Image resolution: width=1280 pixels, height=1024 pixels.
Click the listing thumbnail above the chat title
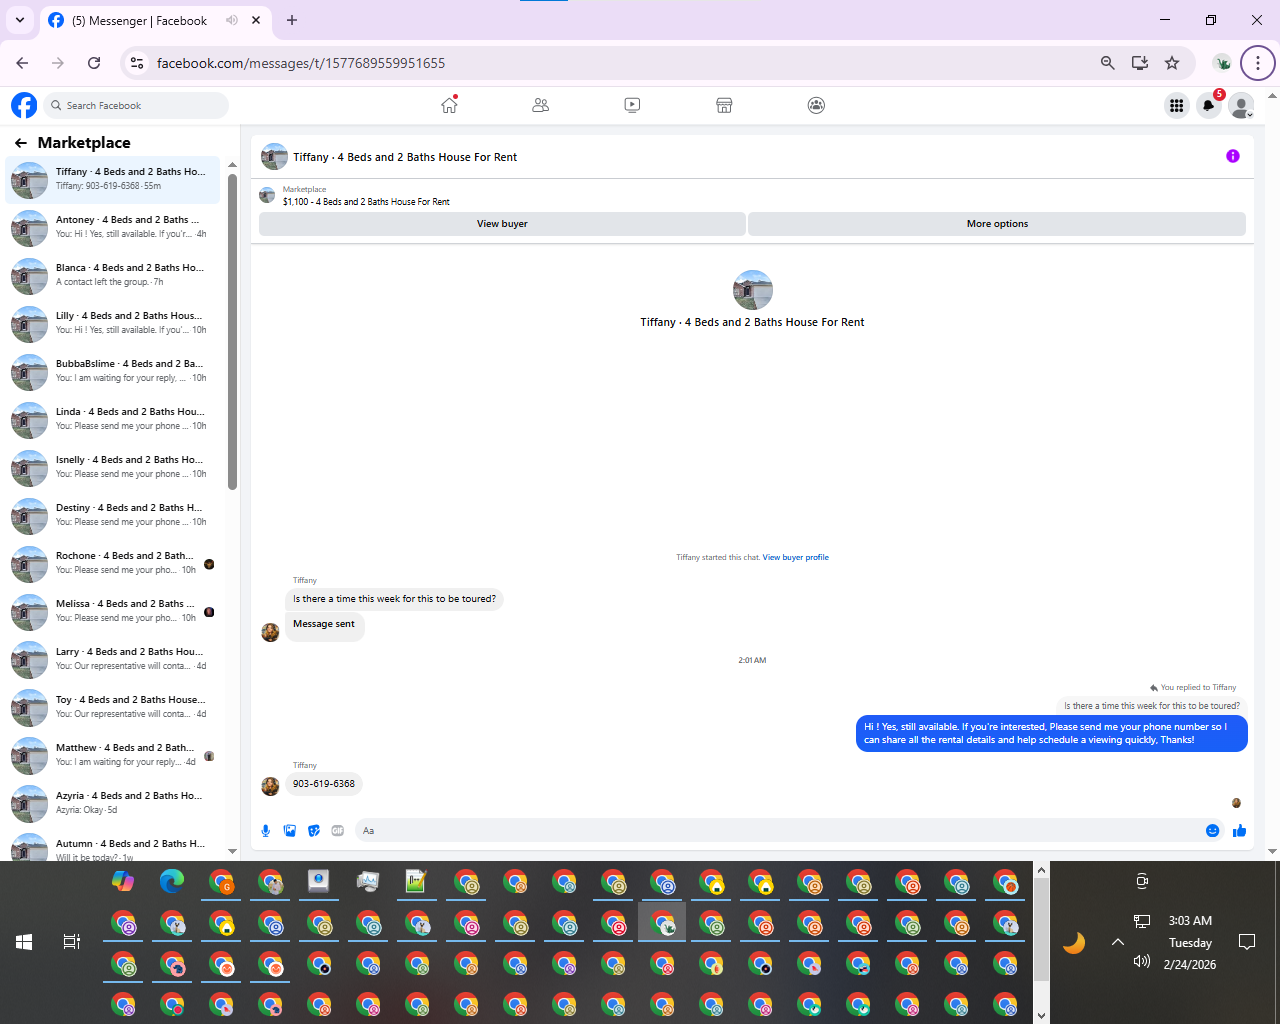click(753, 290)
